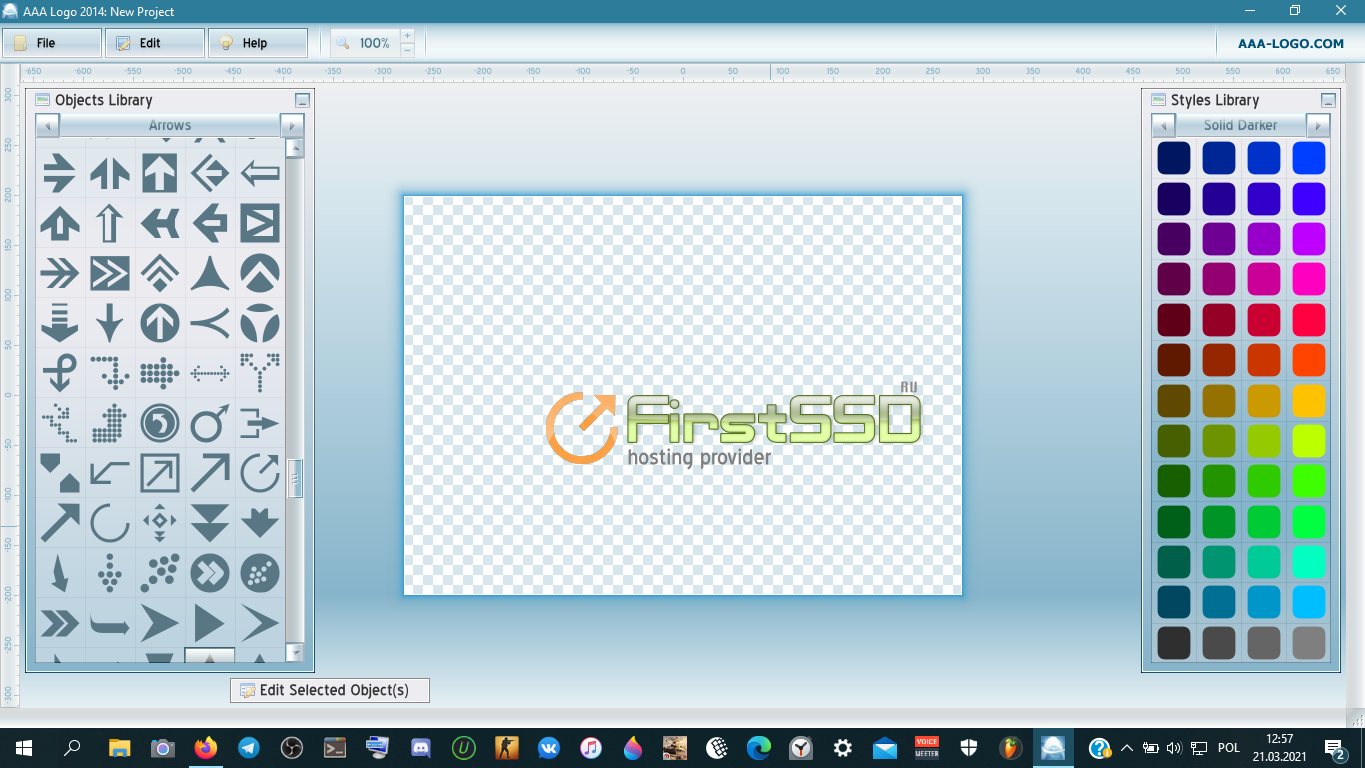Open the Windows Start menu
Viewport: 1365px width, 768px height.
22,748
